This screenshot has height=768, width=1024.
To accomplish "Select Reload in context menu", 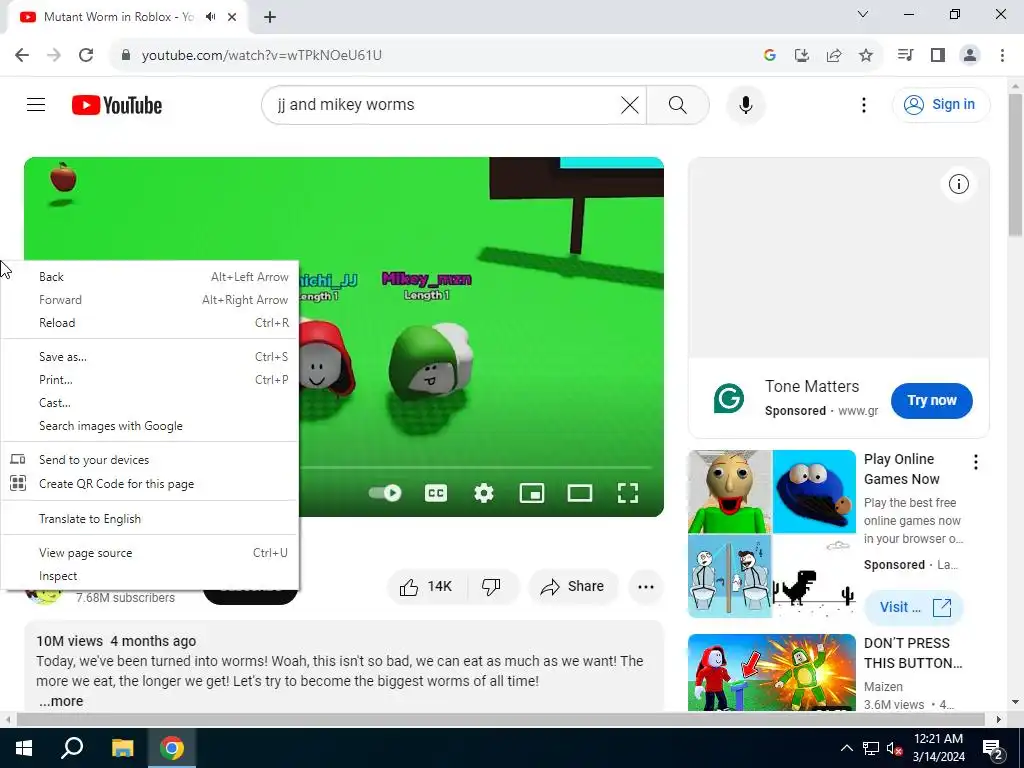I will point(150,323).
